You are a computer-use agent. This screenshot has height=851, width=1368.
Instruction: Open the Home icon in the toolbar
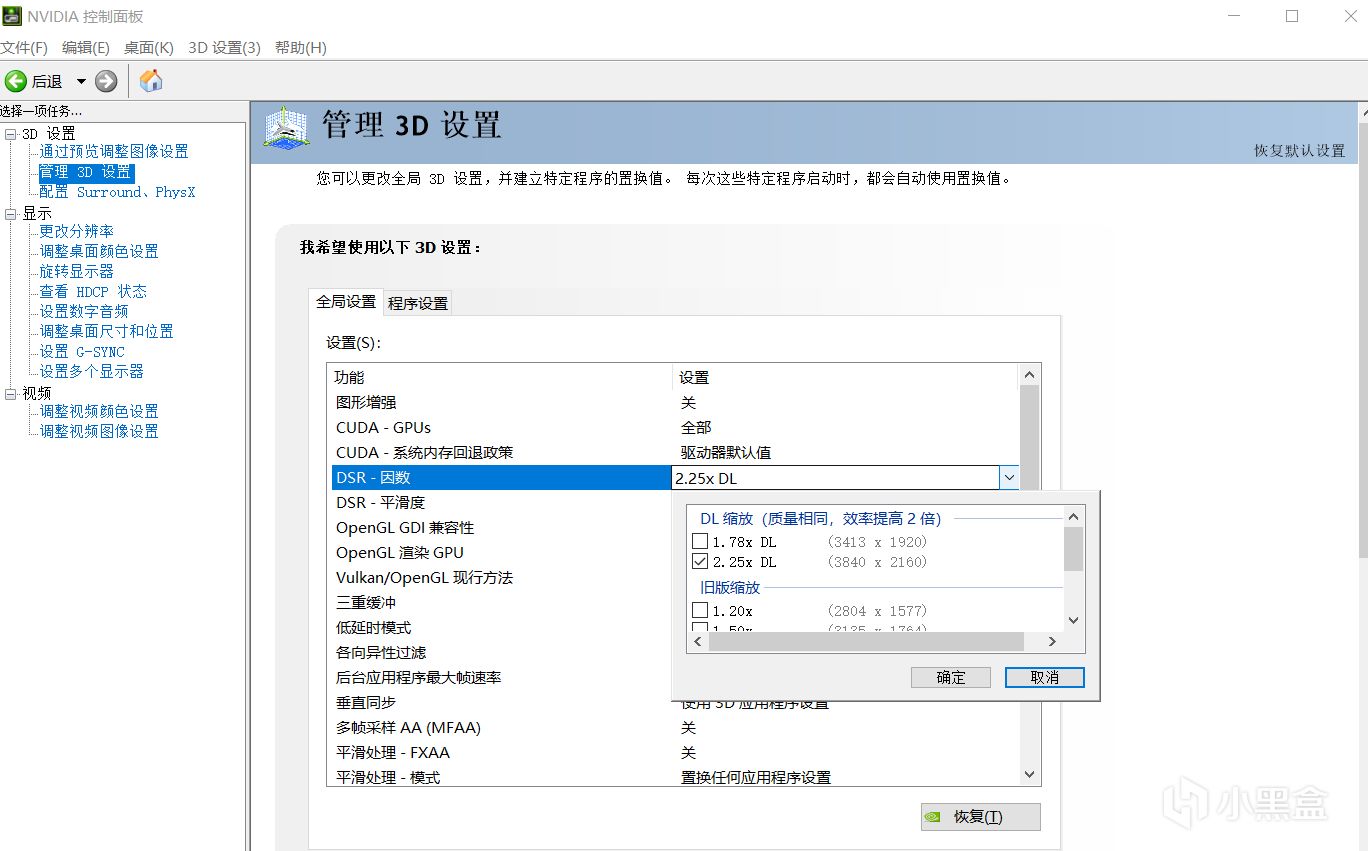coord(151,81)
